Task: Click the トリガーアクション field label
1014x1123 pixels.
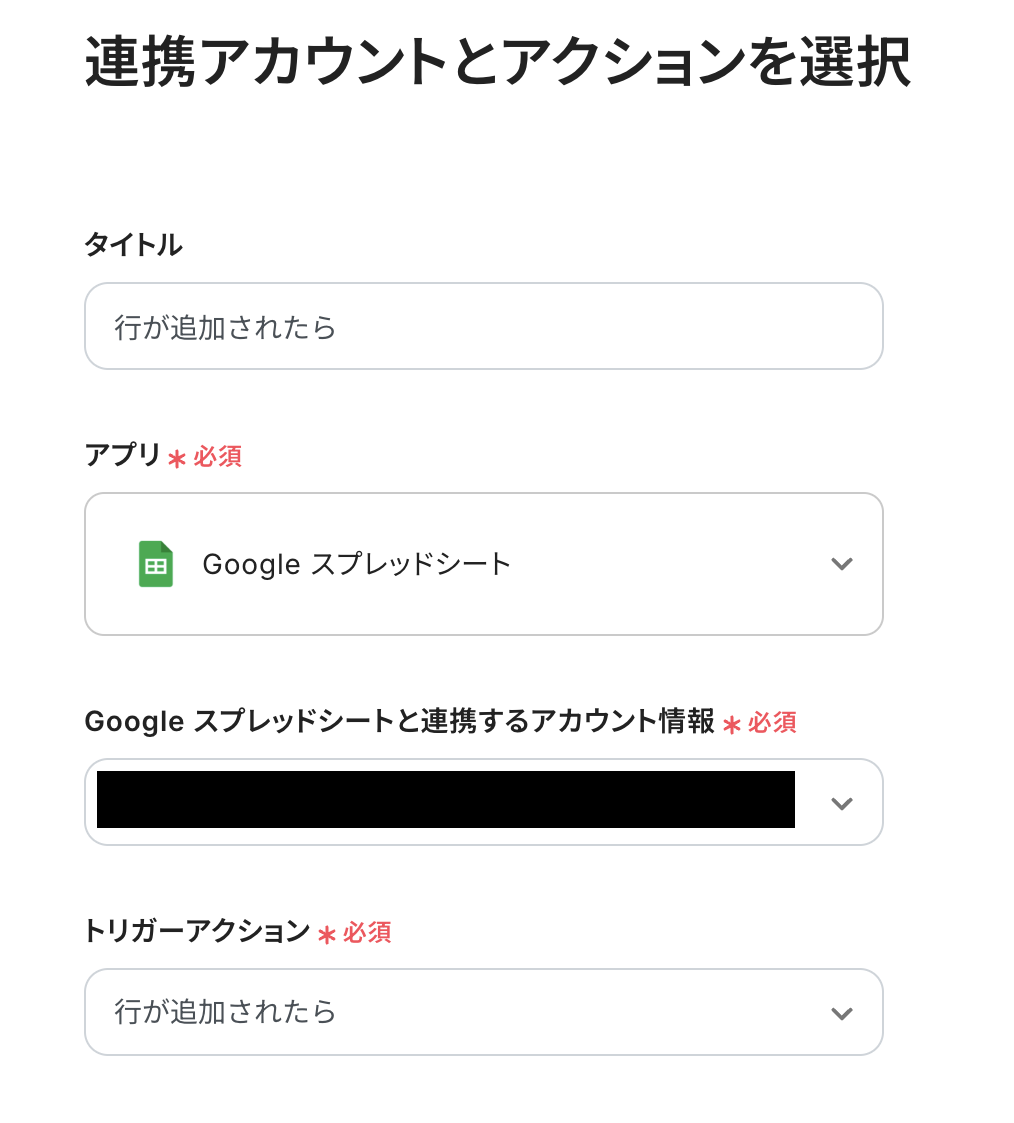Action: click(198, 931)
